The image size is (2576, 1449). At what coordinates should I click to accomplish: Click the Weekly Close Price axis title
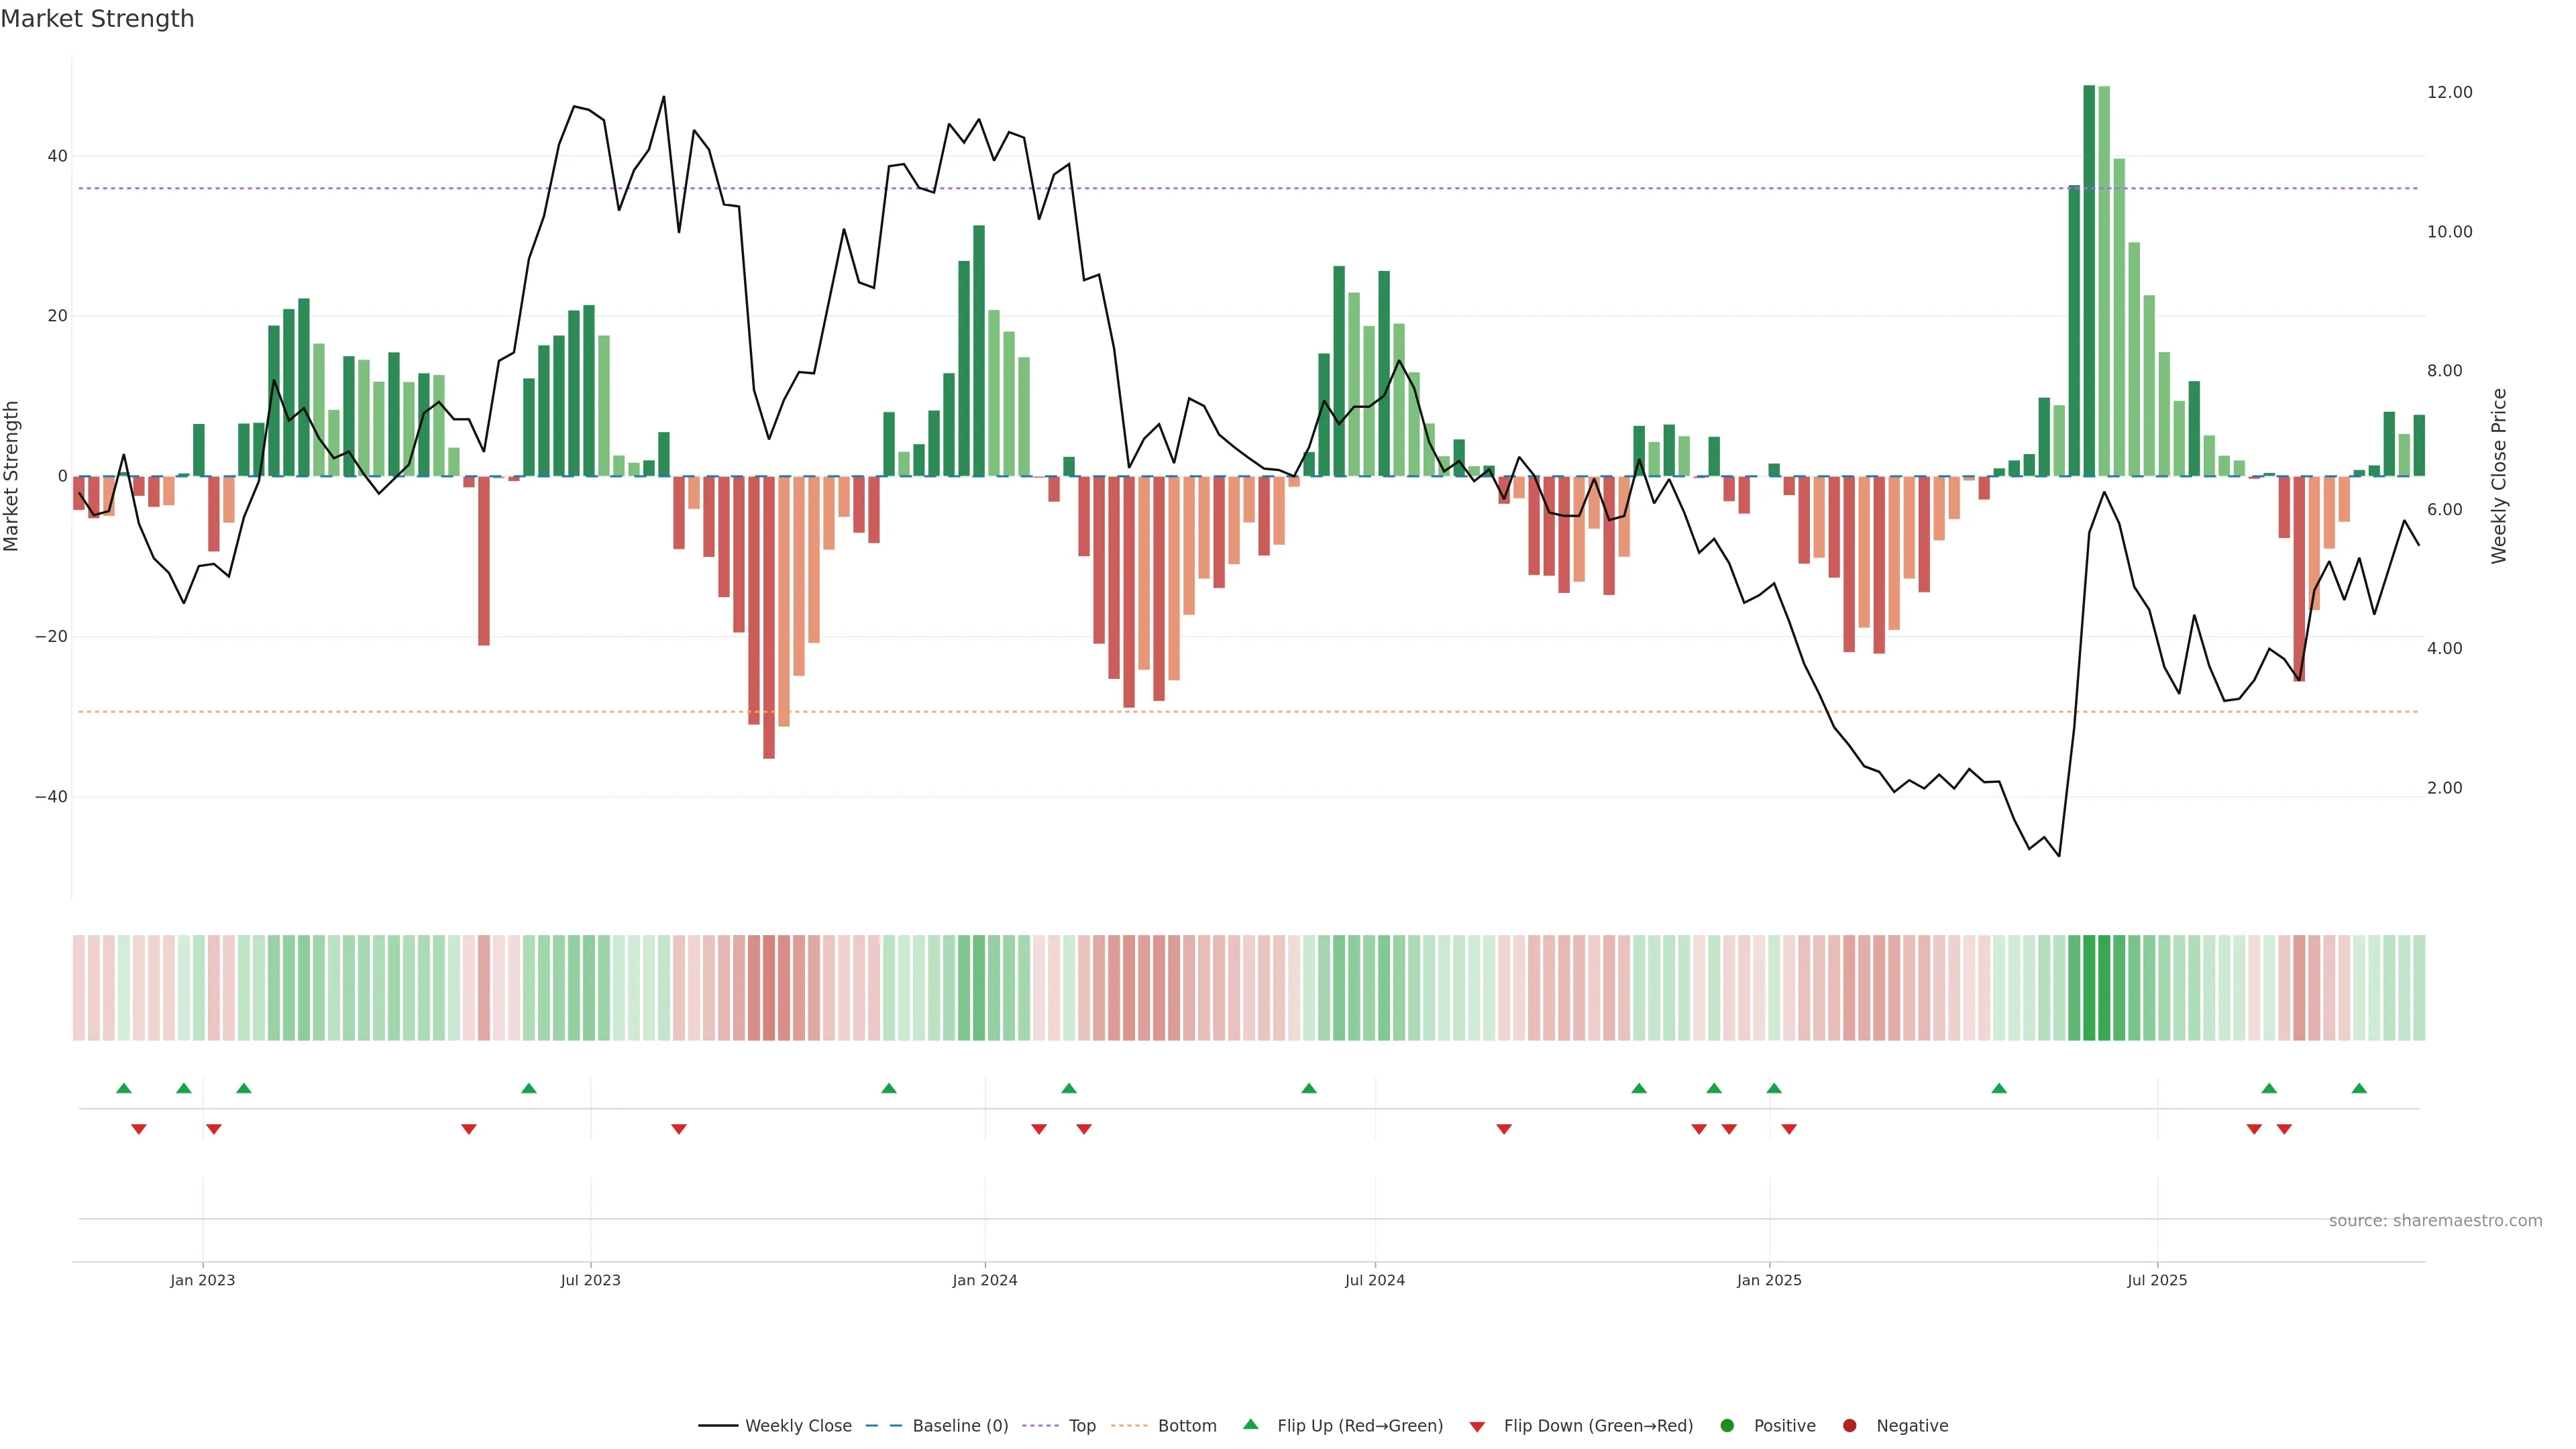(x=2499, y=476)
